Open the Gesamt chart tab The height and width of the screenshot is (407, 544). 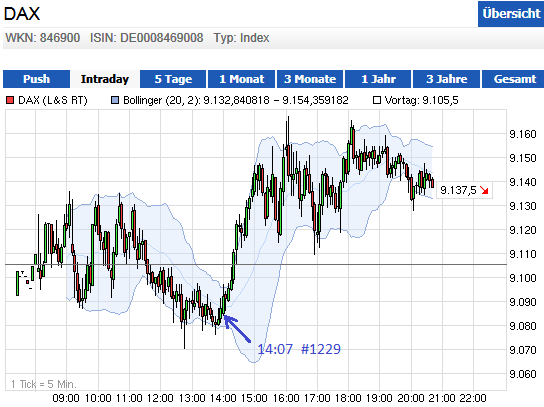[x=514, y=79]
